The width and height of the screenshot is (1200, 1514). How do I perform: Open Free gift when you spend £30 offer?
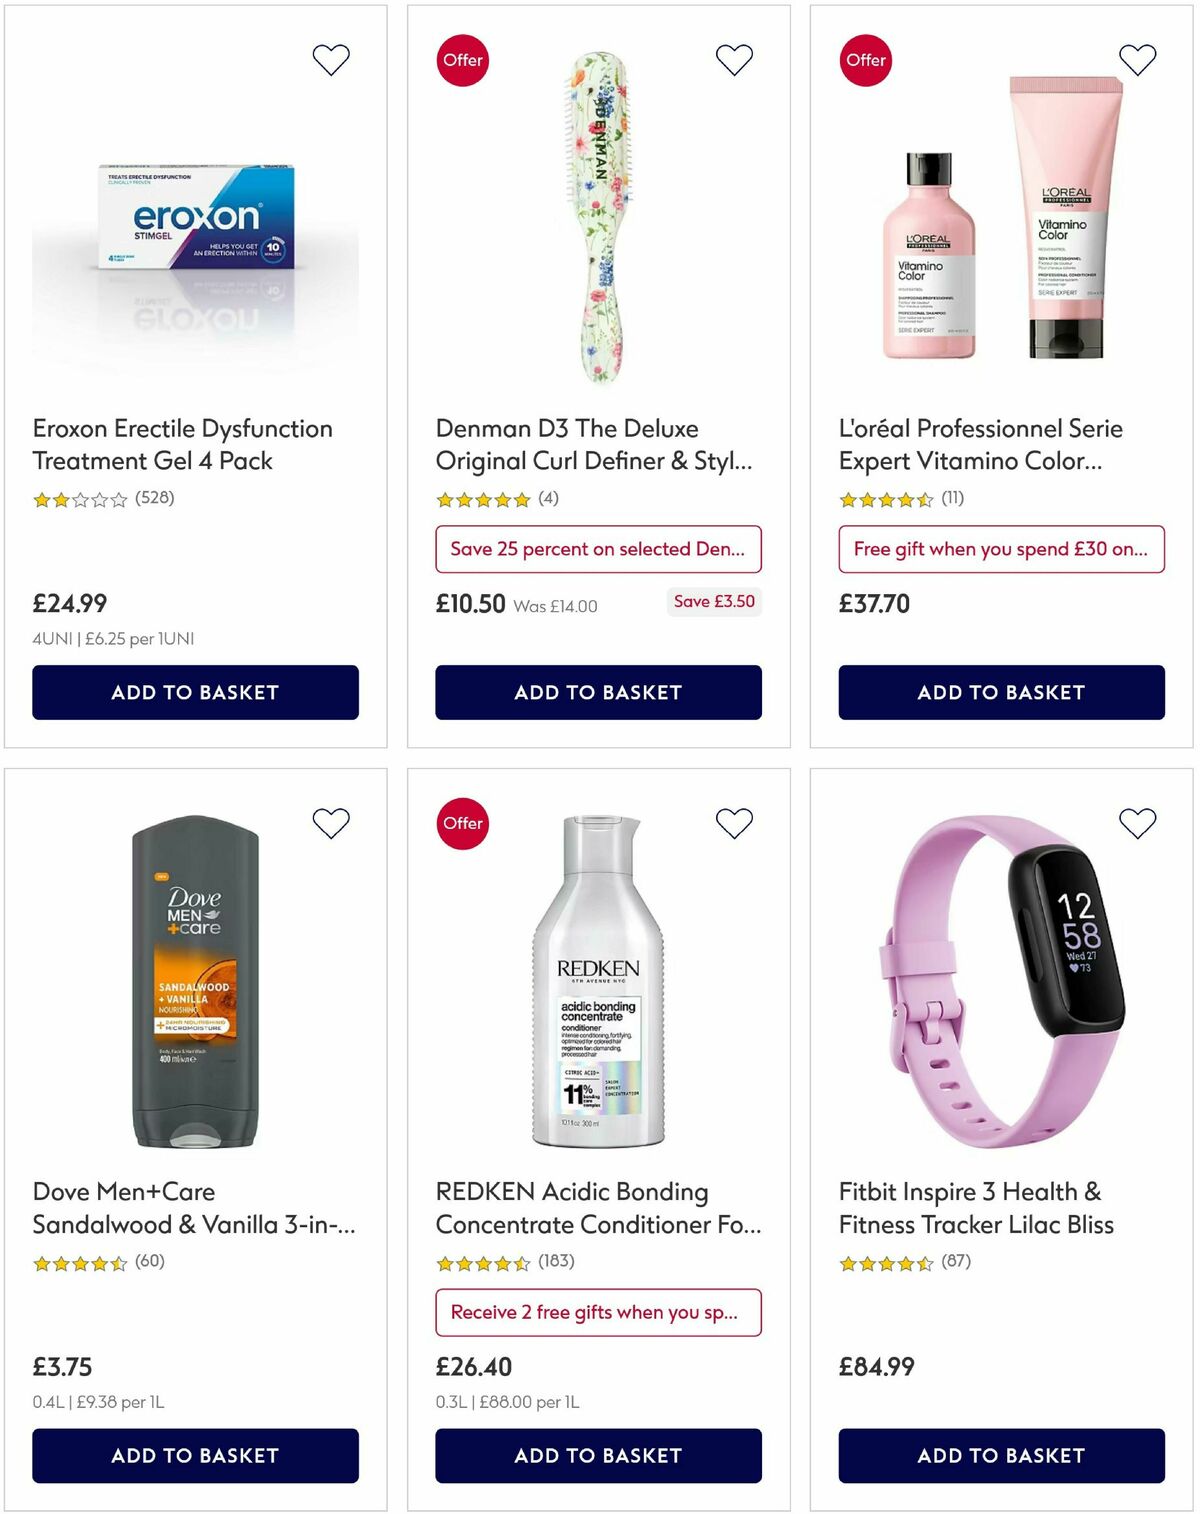[1000, 549]
